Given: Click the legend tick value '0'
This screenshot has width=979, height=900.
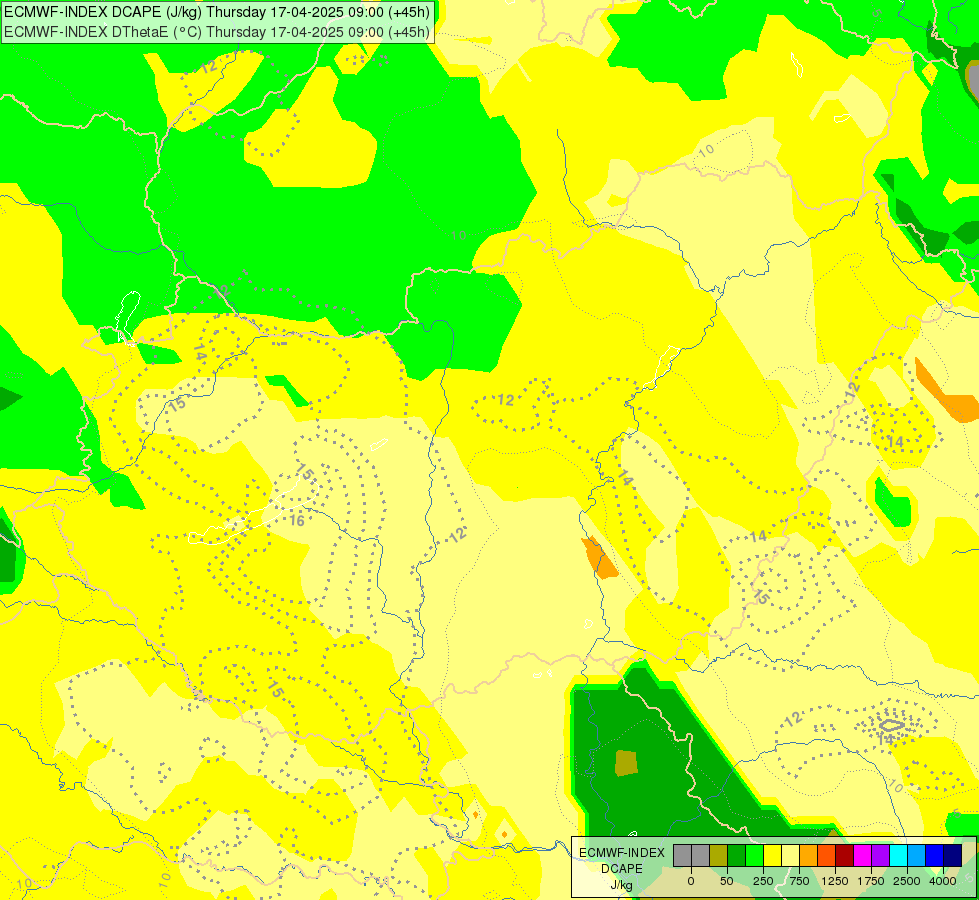Looking at the screenshot, I should (x=691, y=881).
